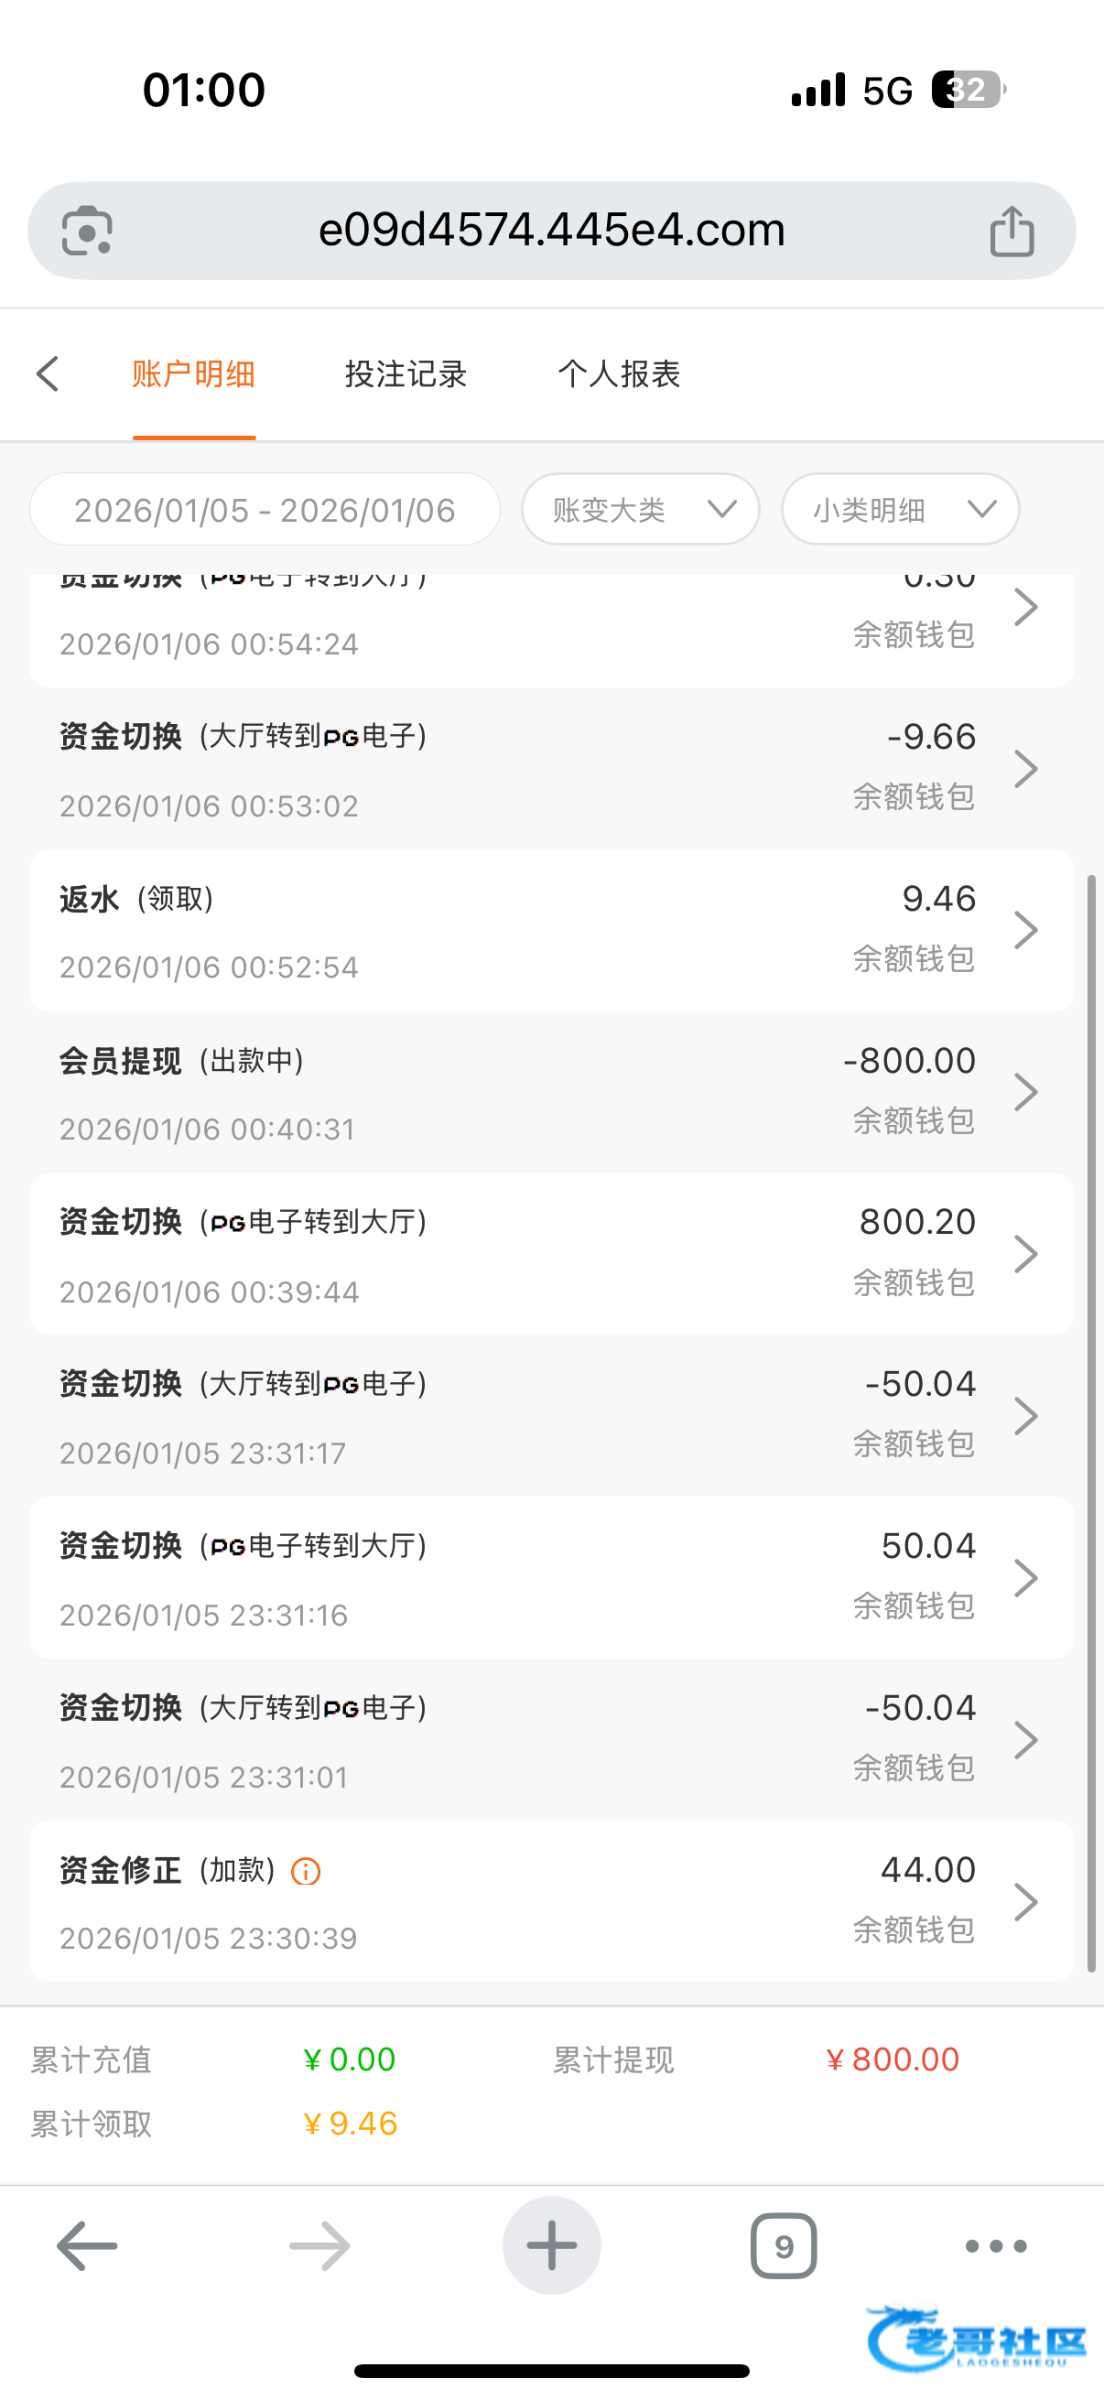Tap the back chevron beside 账户明细
Screen dimensions: 1104x2400
coord(48,374)
